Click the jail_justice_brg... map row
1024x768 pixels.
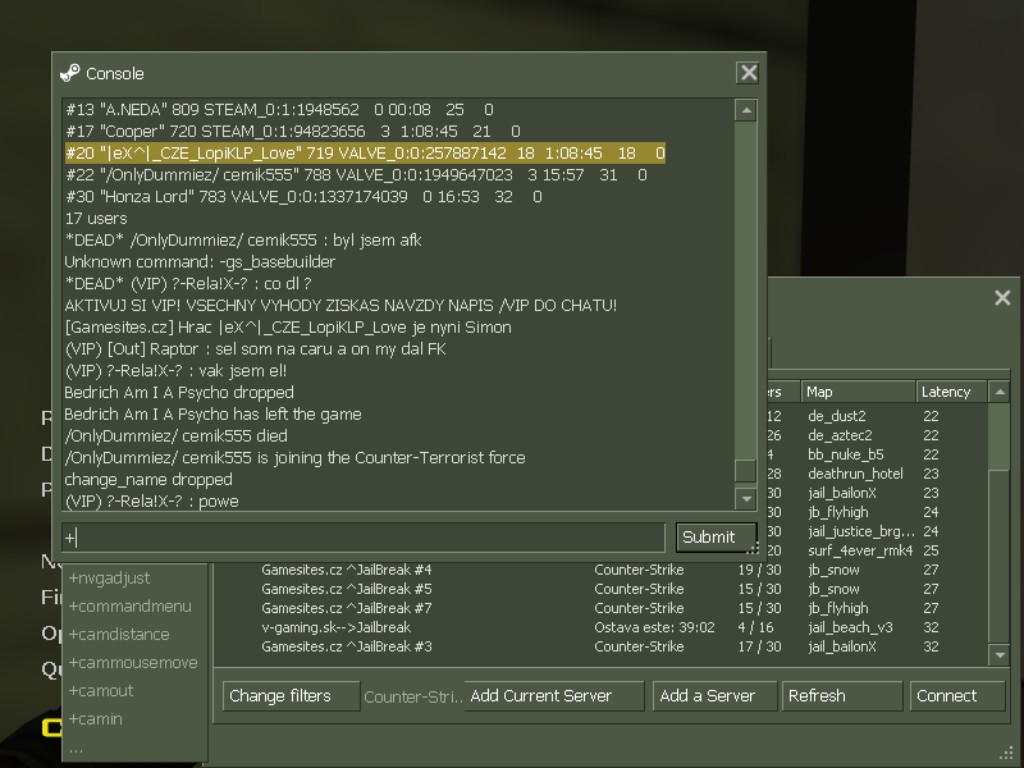(861, 532)
